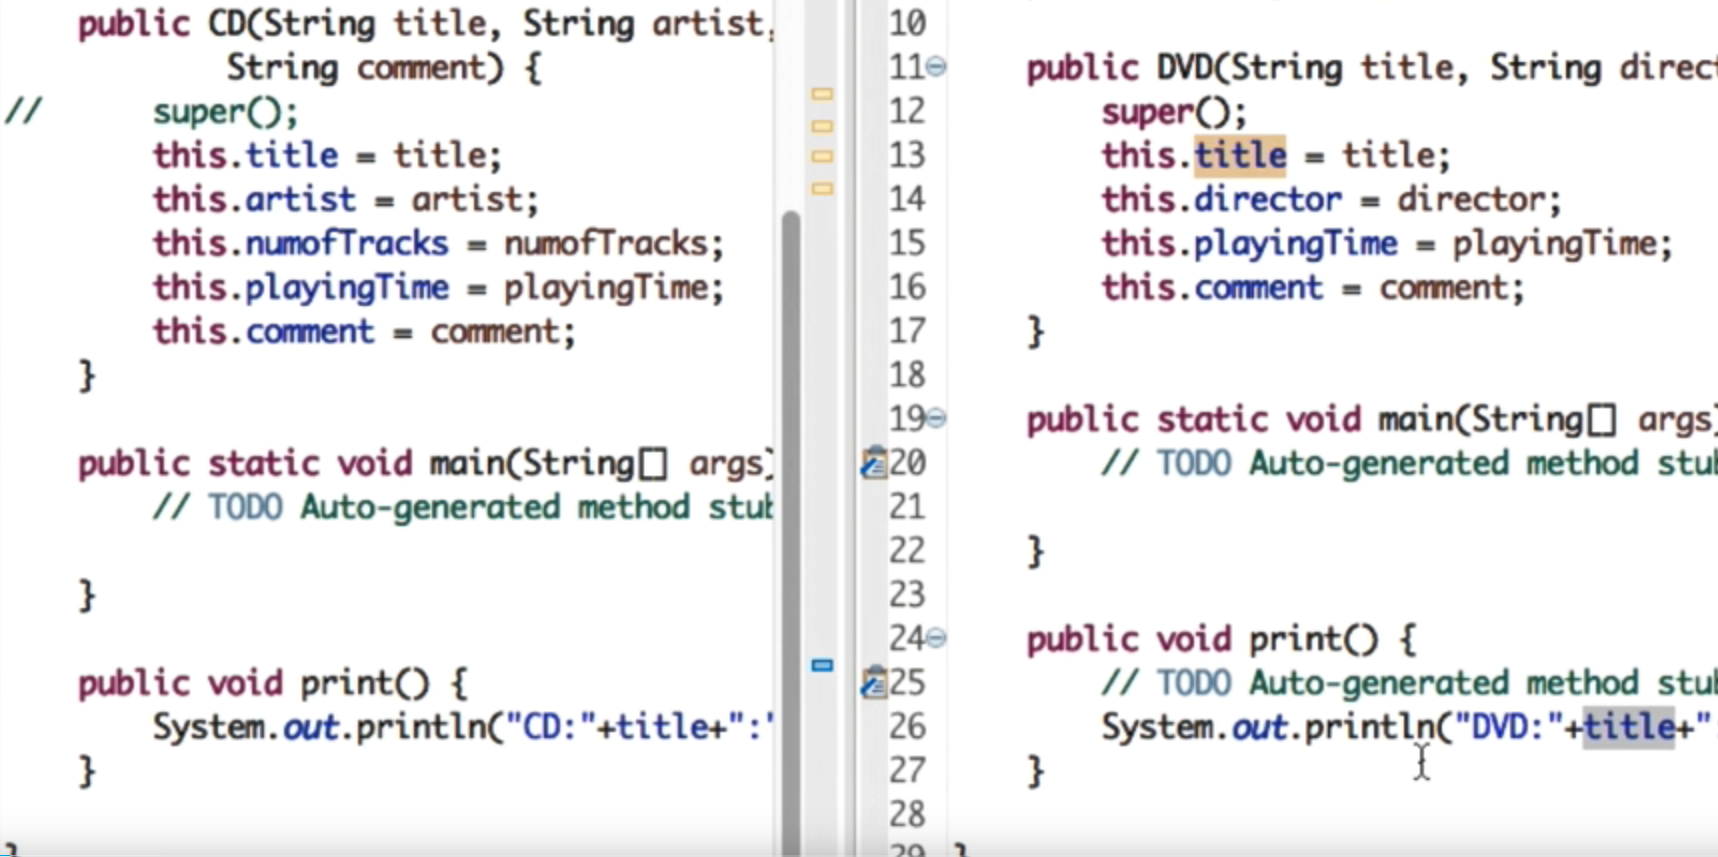Click TODO comment in the CD main method

[x=463, y=508]
